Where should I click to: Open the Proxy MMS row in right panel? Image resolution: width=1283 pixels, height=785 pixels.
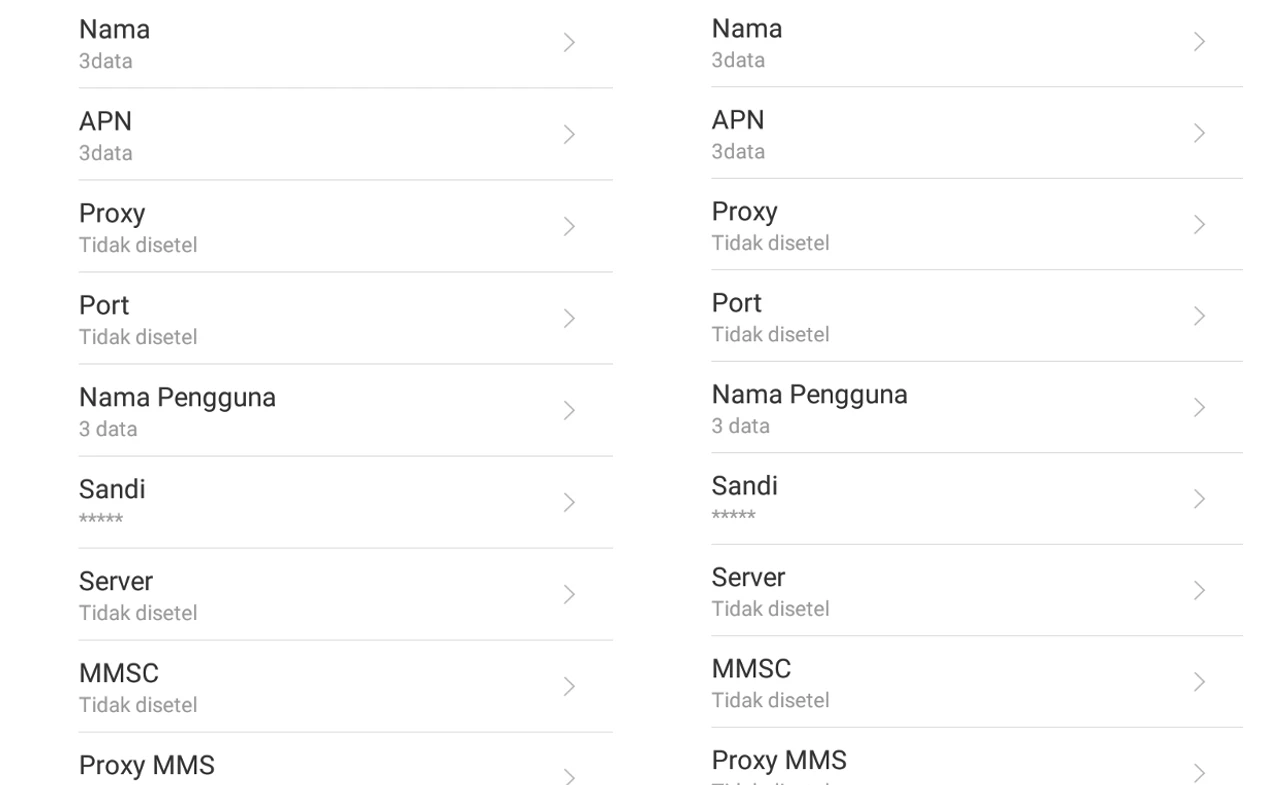coord(977,757)
